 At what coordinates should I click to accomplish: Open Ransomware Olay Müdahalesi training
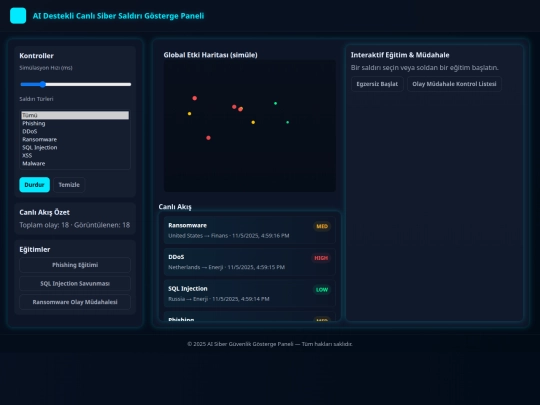coord(75,302)
